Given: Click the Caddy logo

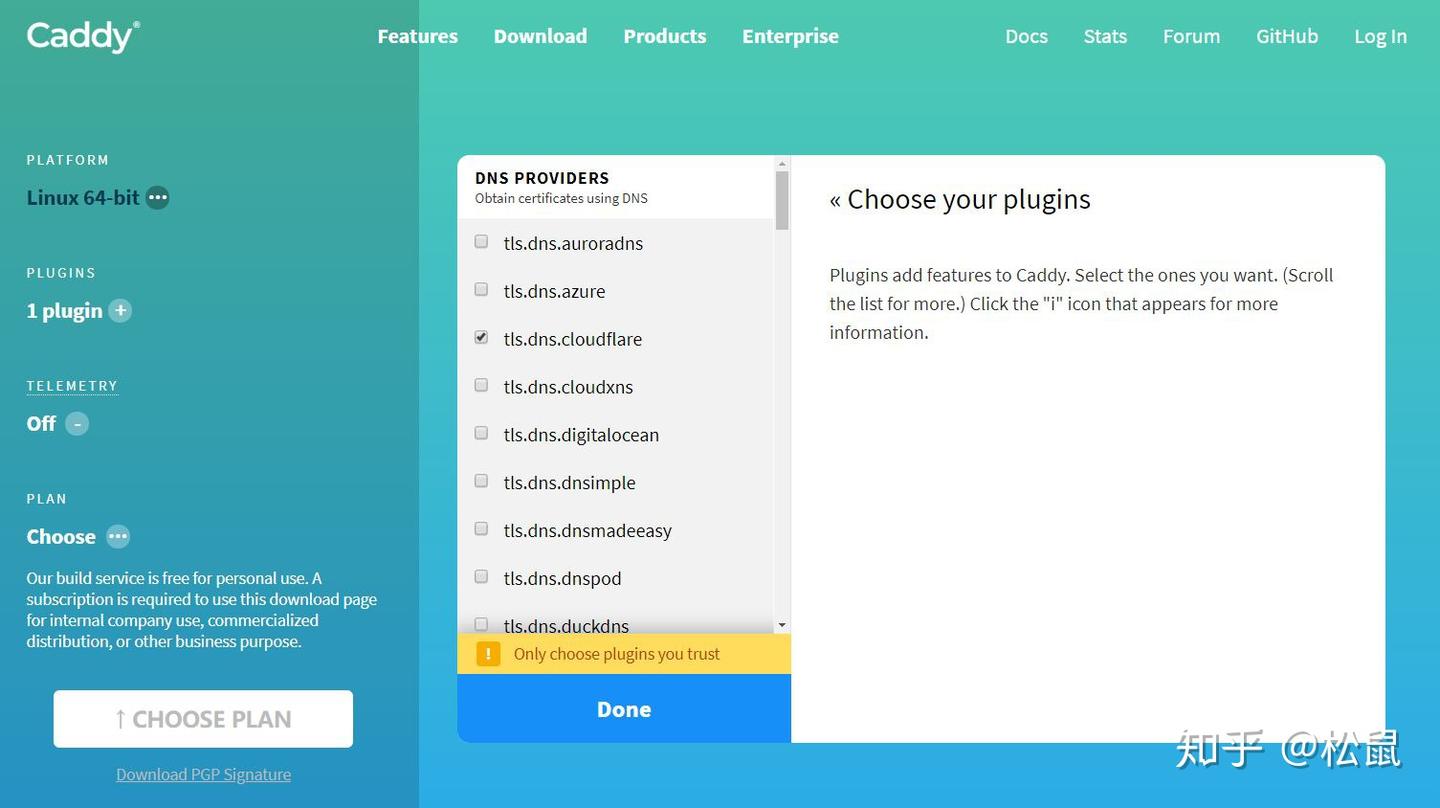Looking at the screenshot, I should (x=83, y=37).
